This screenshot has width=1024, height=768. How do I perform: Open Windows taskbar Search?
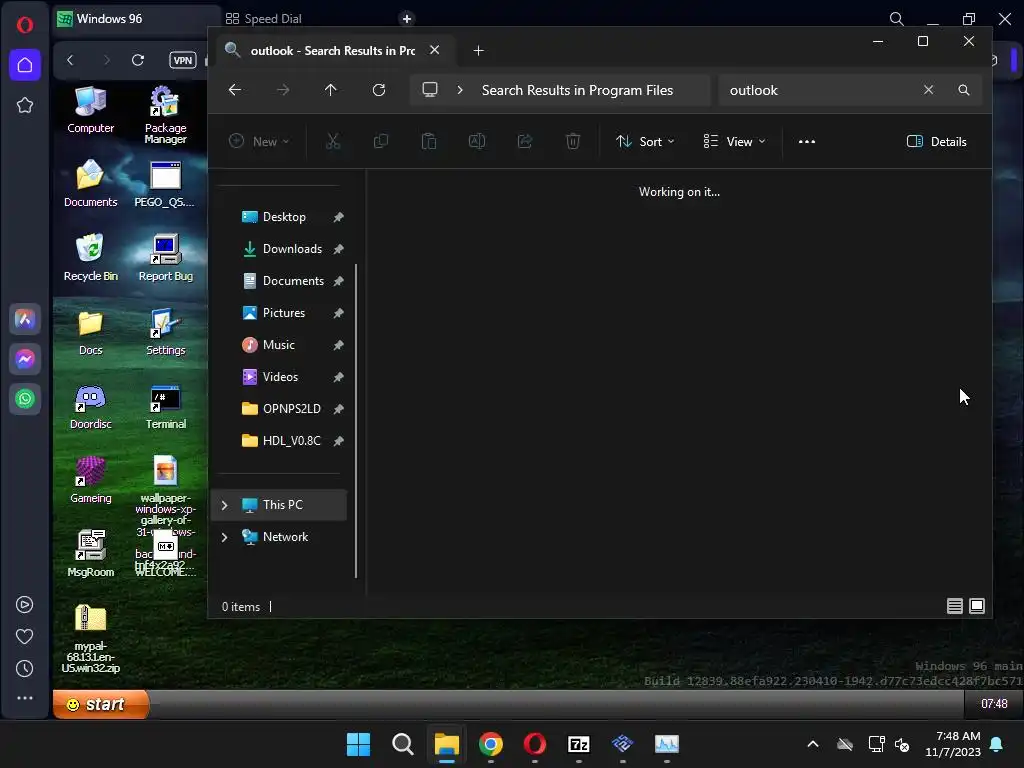pos(403,744)
